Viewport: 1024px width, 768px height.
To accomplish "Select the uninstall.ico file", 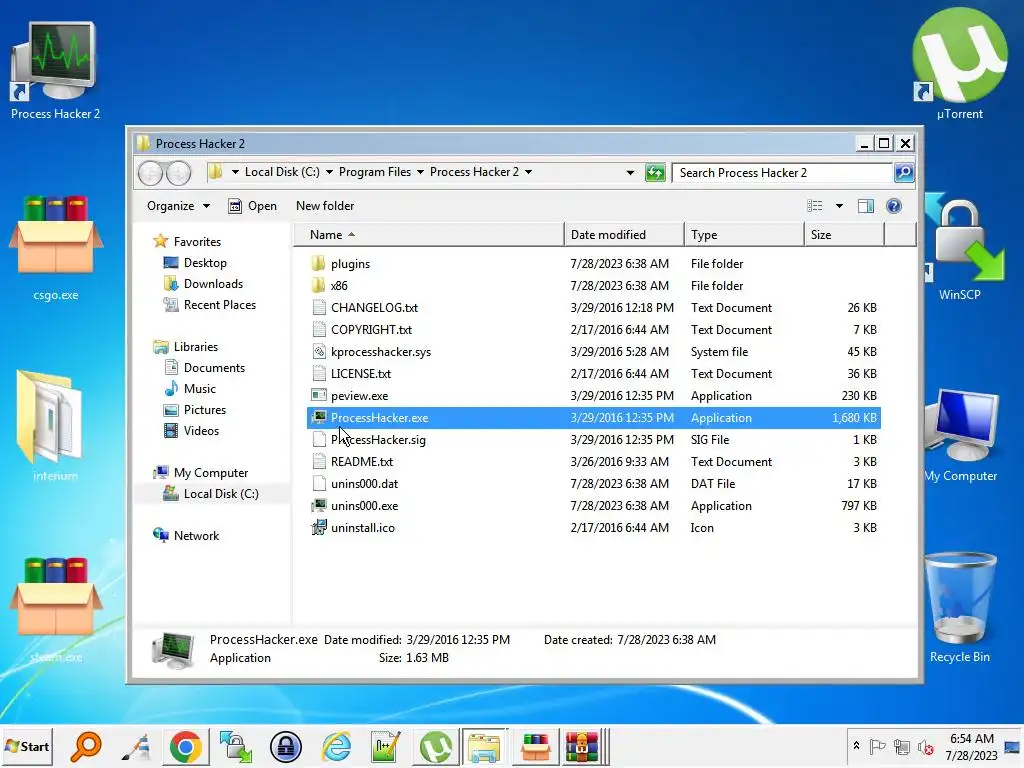I will (x=594, y=528).
